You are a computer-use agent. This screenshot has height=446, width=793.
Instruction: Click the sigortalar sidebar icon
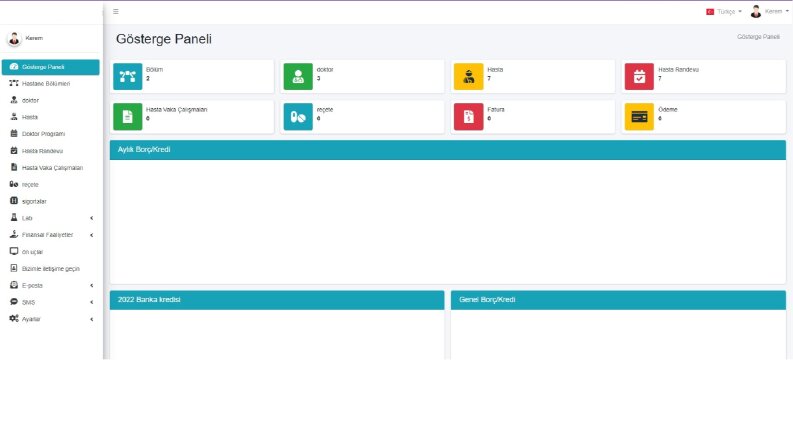tap(14, 201)
